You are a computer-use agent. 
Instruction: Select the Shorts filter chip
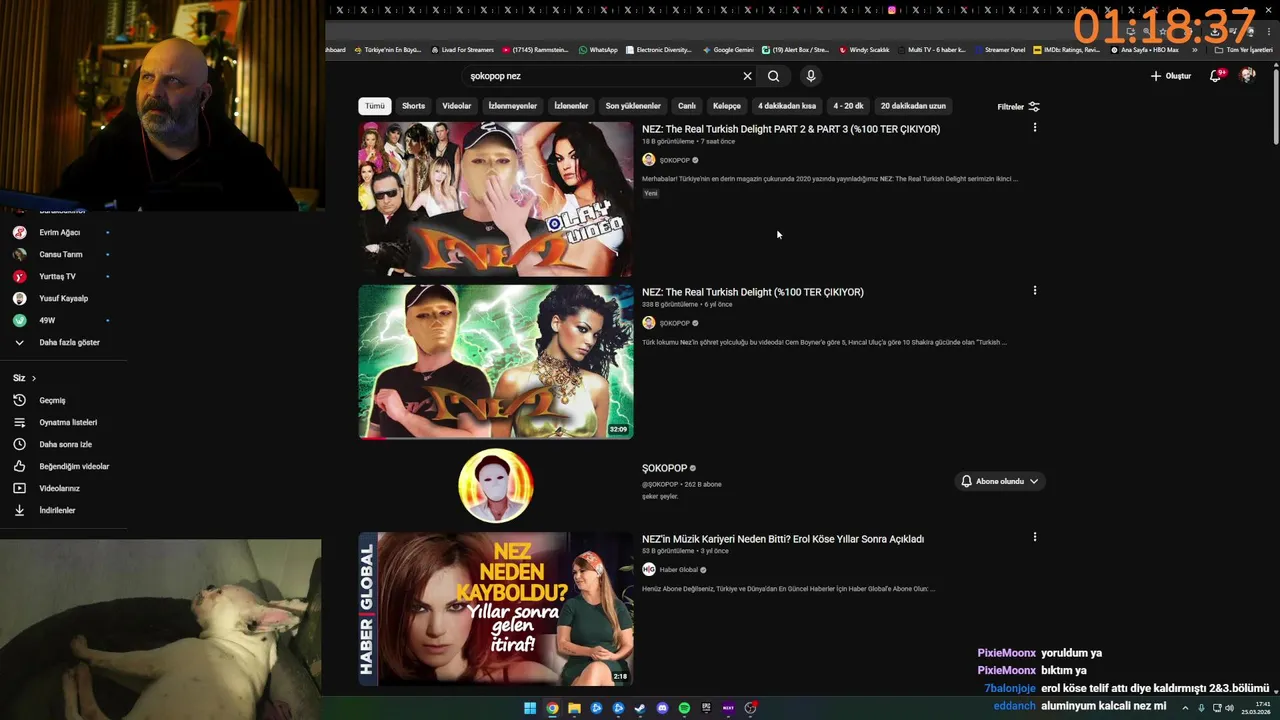pos(413,106)
